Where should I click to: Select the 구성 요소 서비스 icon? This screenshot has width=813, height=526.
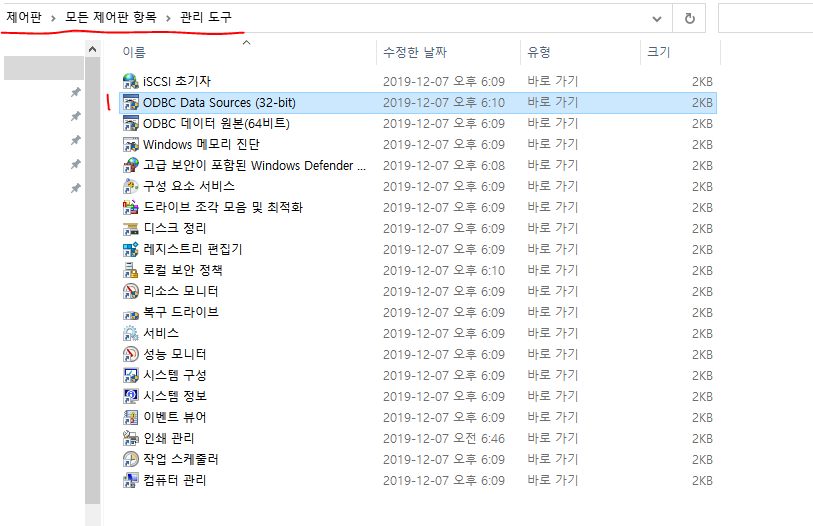click(131, 186)
